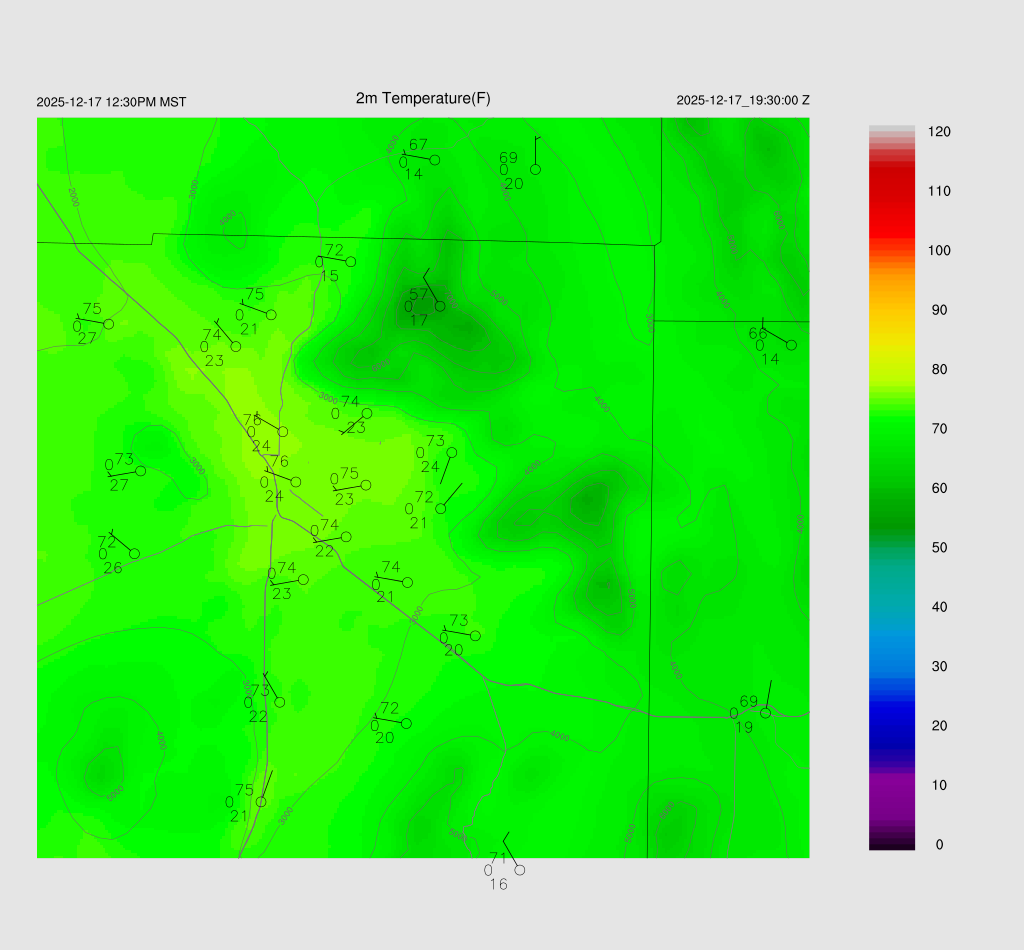Screen dimensions: 1024x950
Task: Select the station circle reading 75 over 27
Action: pyautogui.click(x=108, y=324)
